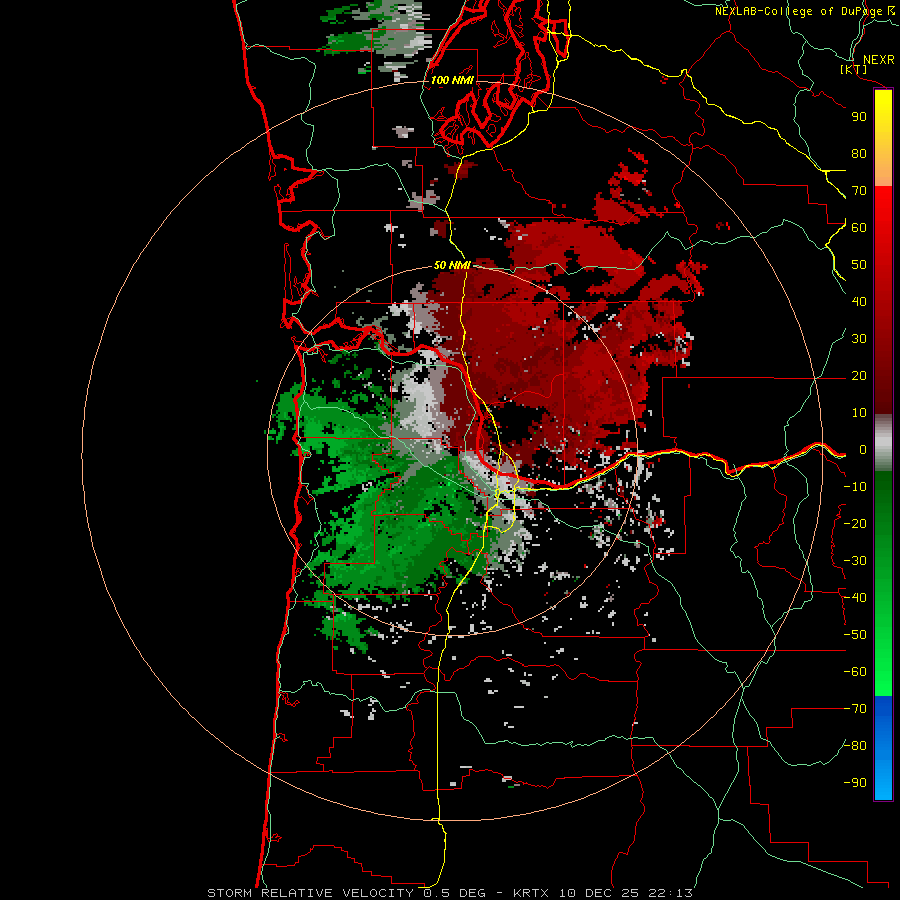Screen dimensions: 900x900
Task: Click the Storm Relative Velocity caption text
Action: [x=449, y=893]
